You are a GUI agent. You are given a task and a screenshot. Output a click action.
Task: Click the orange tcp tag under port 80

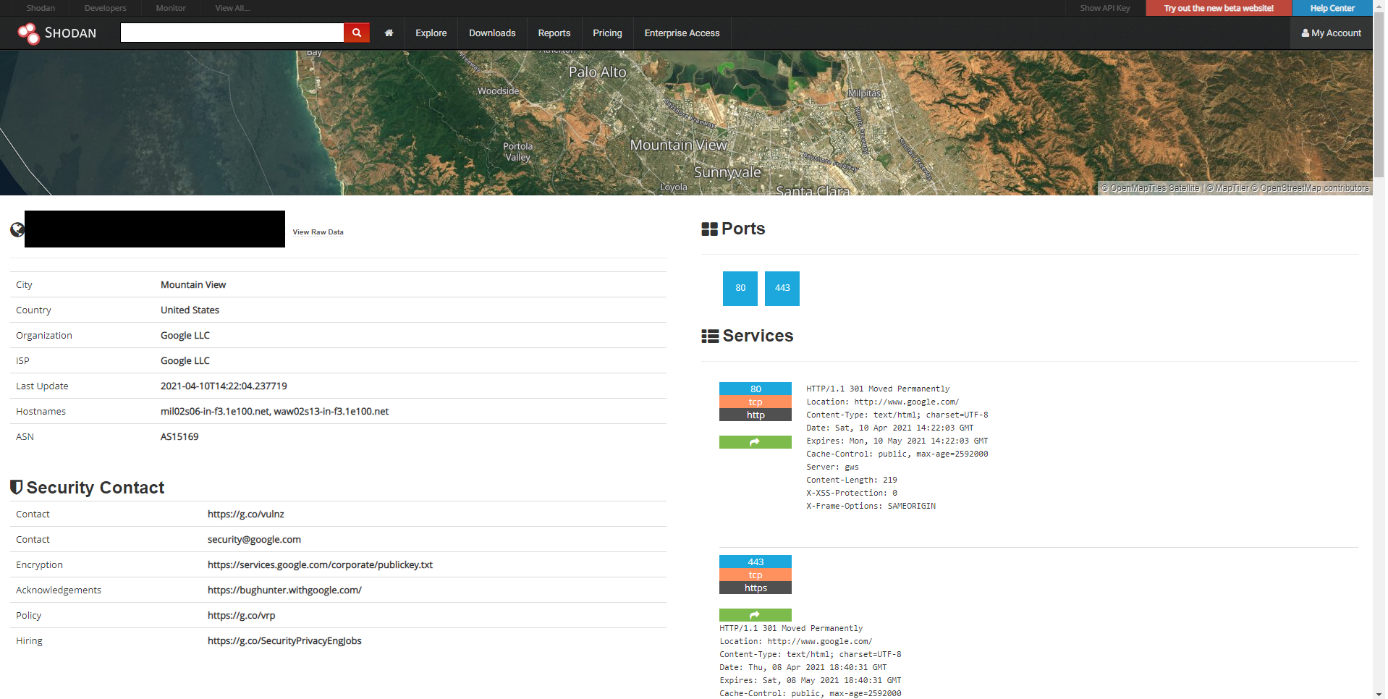coord(755,402)
